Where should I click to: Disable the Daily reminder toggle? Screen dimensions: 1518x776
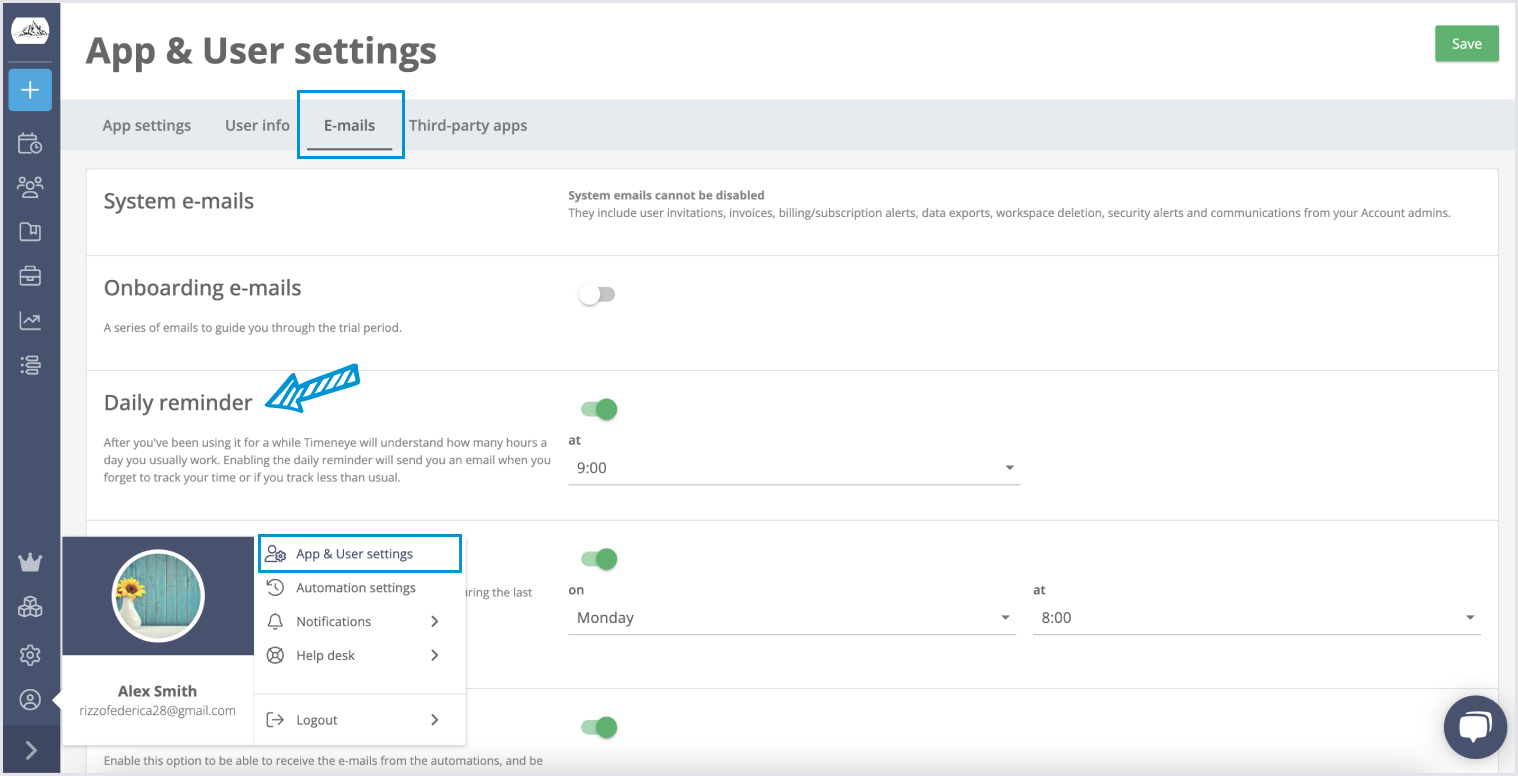coord(599,409)
